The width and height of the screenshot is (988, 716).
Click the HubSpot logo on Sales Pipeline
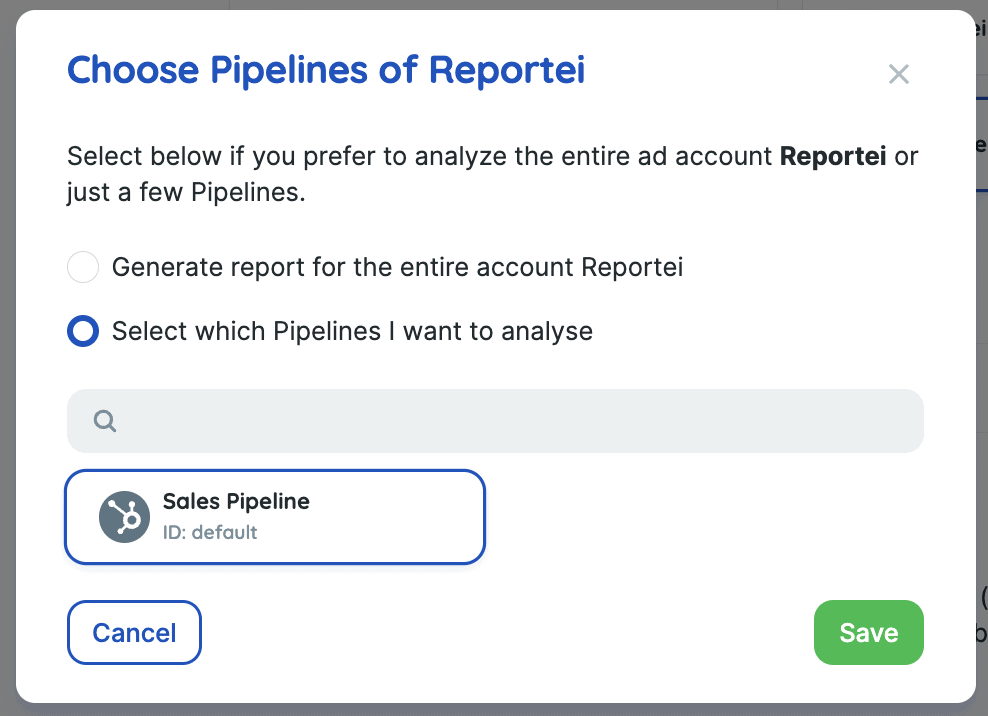click(124, 517)
